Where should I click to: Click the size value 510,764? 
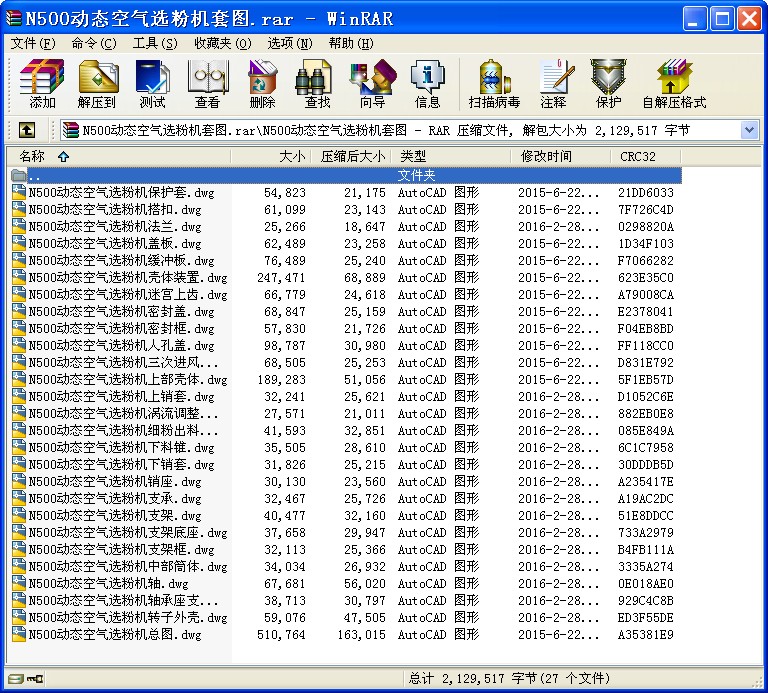point(281,635)
